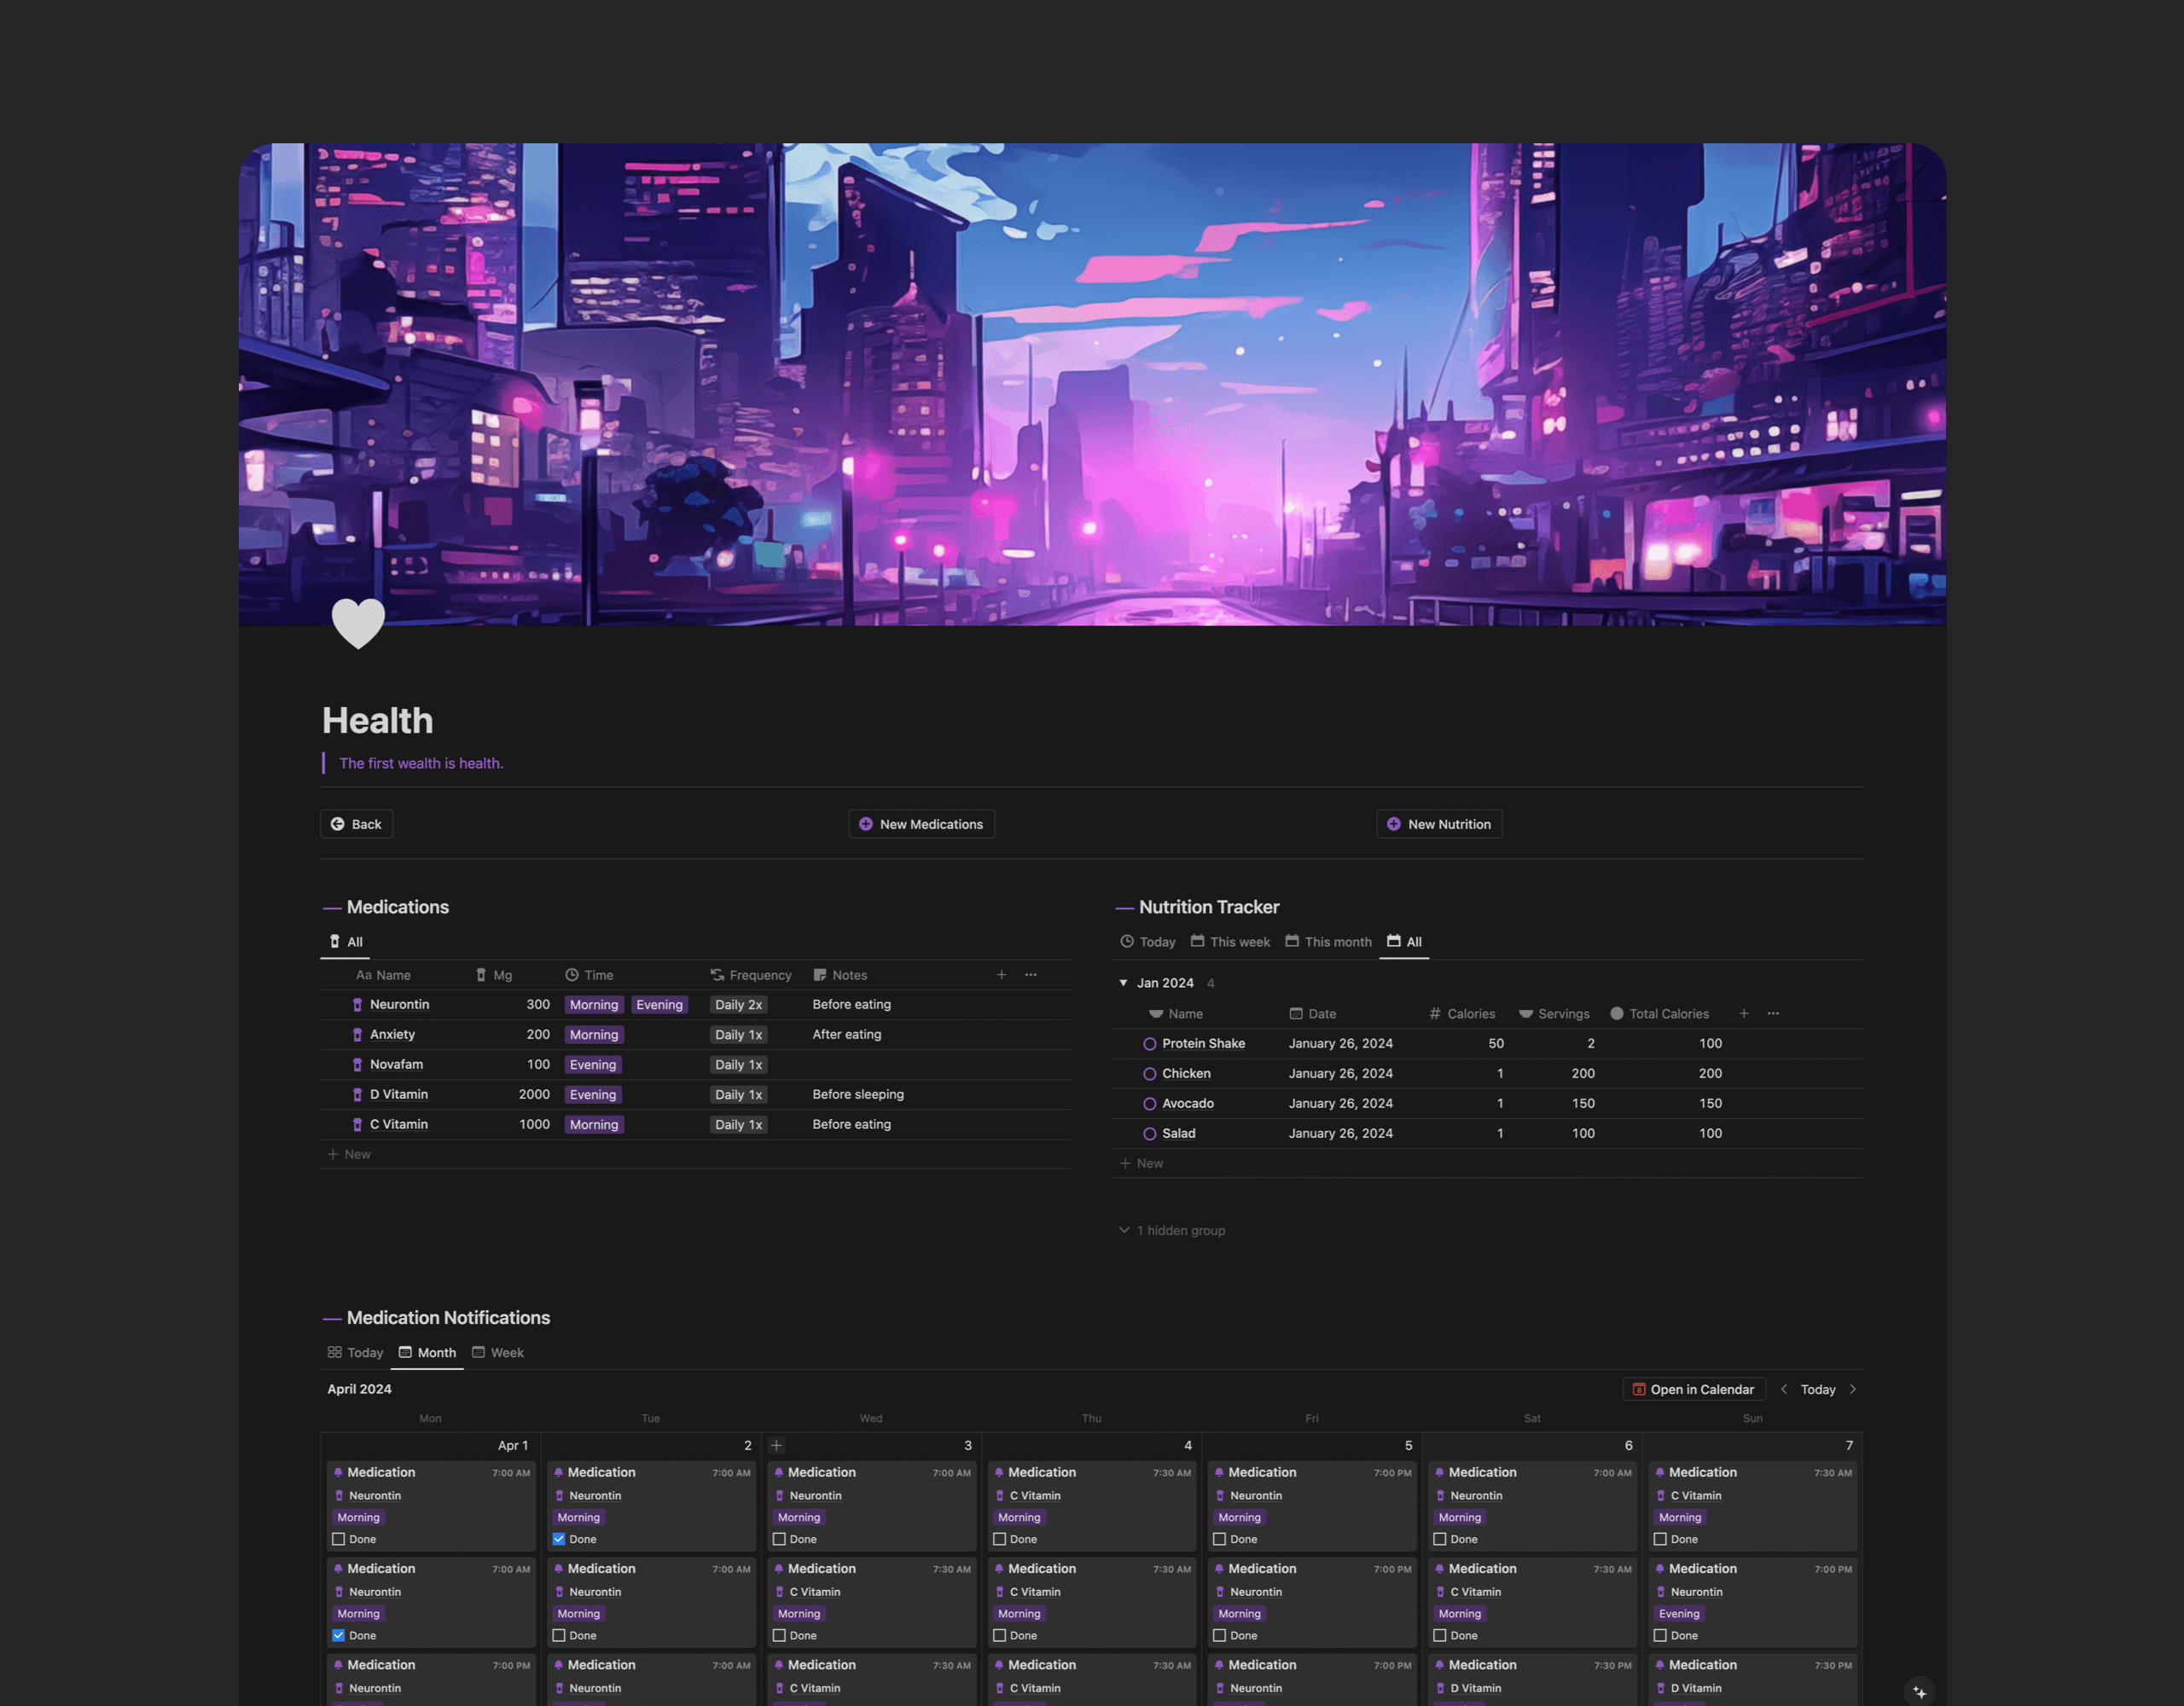Switch Nutrition Tracker to This month view
2184x1706 pixels.
pos(1328,942)
